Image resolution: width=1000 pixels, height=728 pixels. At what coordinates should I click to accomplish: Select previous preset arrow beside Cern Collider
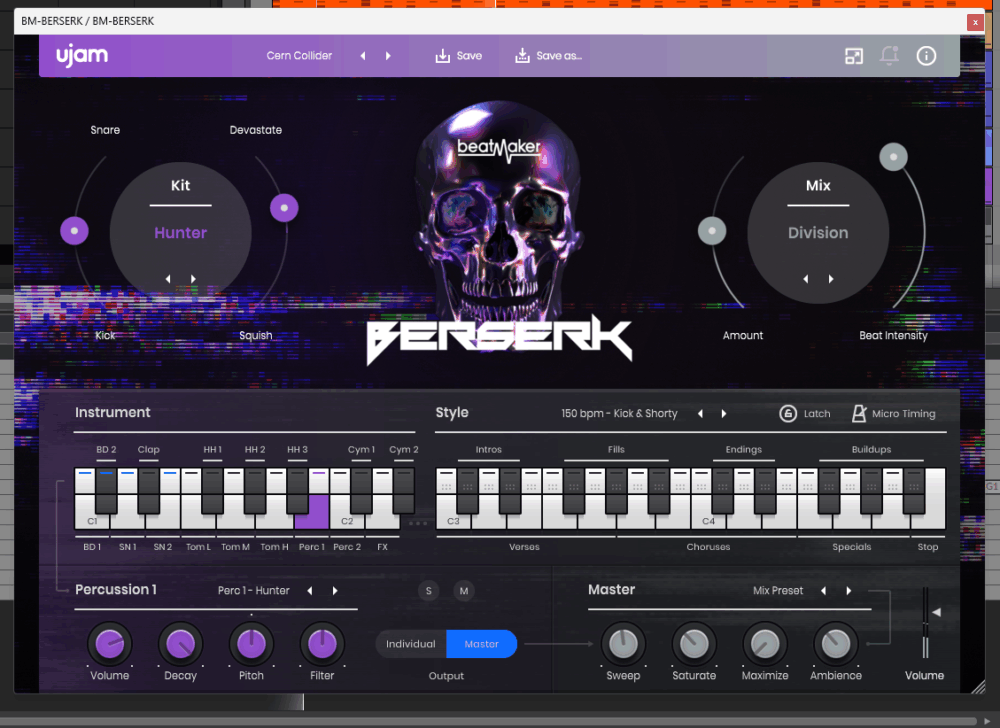[363, 56]
